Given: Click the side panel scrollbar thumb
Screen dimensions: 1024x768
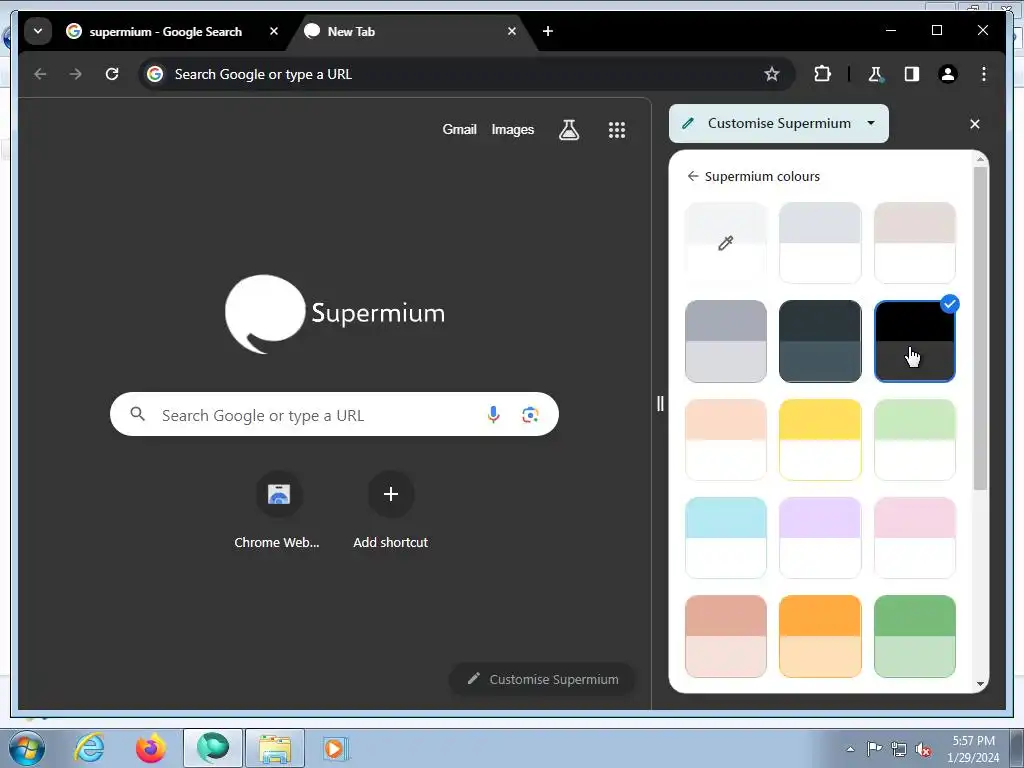Looking at the screenshot, I should (x=980, y=328).
